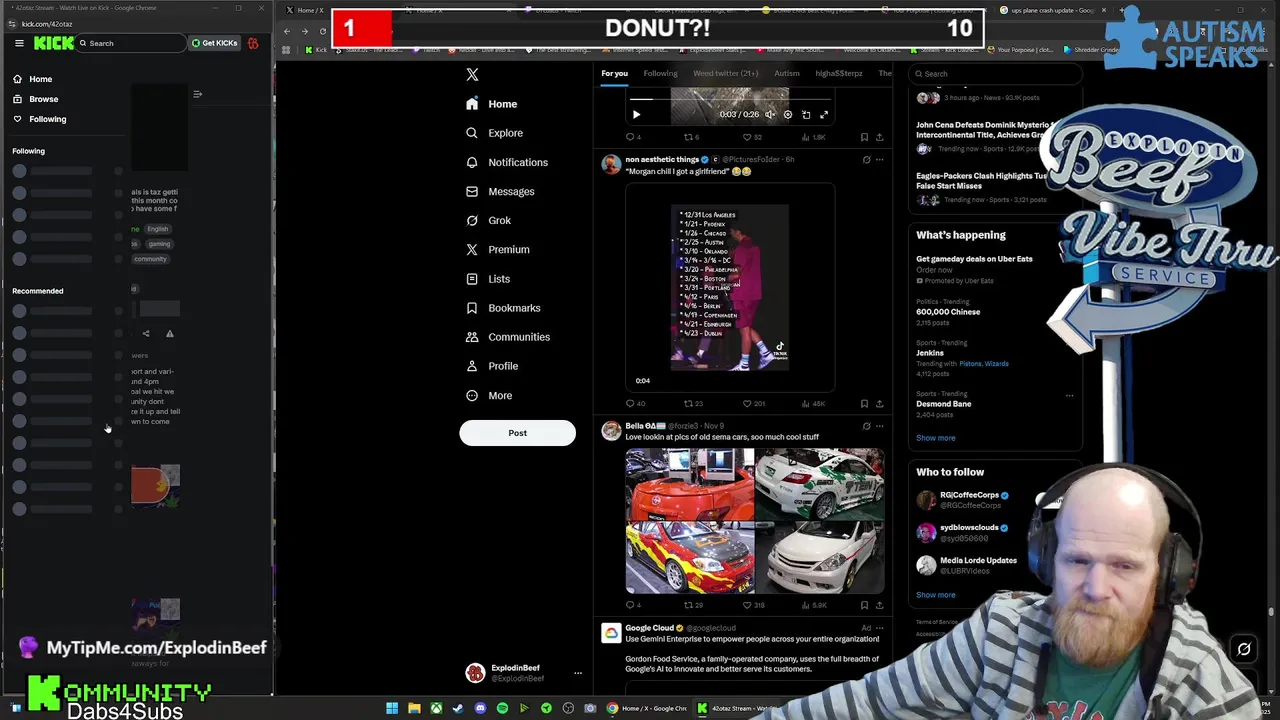The image size is (1280, 720).
Task: Bookmark the non aesthetic things post
Action: pos(864,404)
